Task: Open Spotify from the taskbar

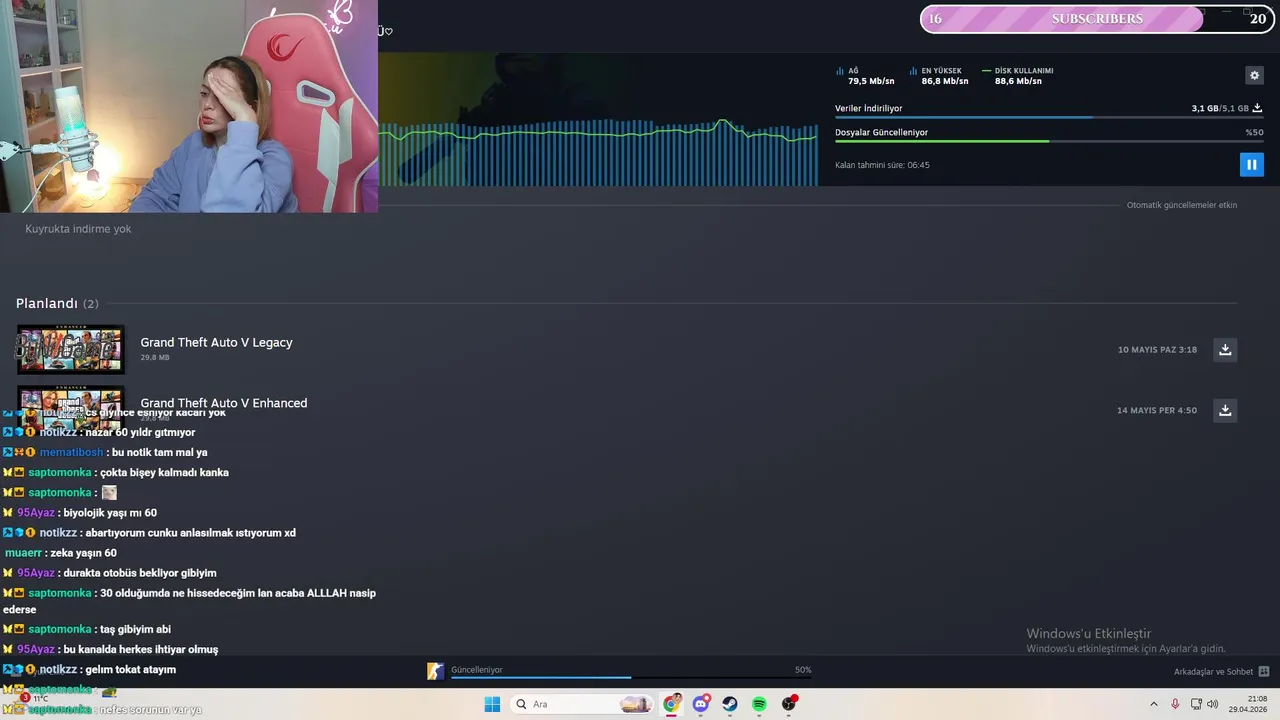Action: [x=759, y=704]
